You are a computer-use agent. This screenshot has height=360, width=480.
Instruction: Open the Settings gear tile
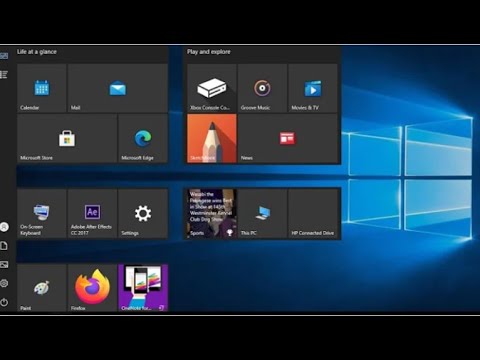tap(143, 214)
